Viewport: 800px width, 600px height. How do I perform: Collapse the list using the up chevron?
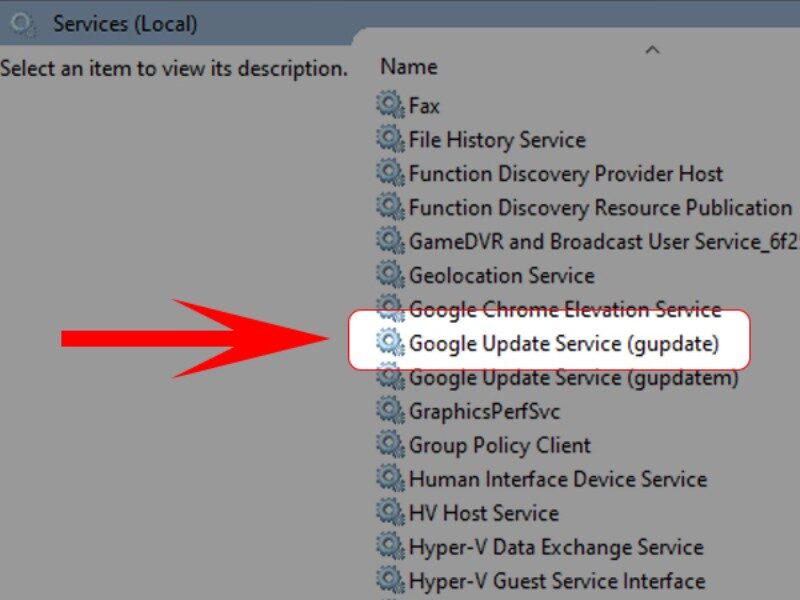pyautogui.click(x=655, y=48)
